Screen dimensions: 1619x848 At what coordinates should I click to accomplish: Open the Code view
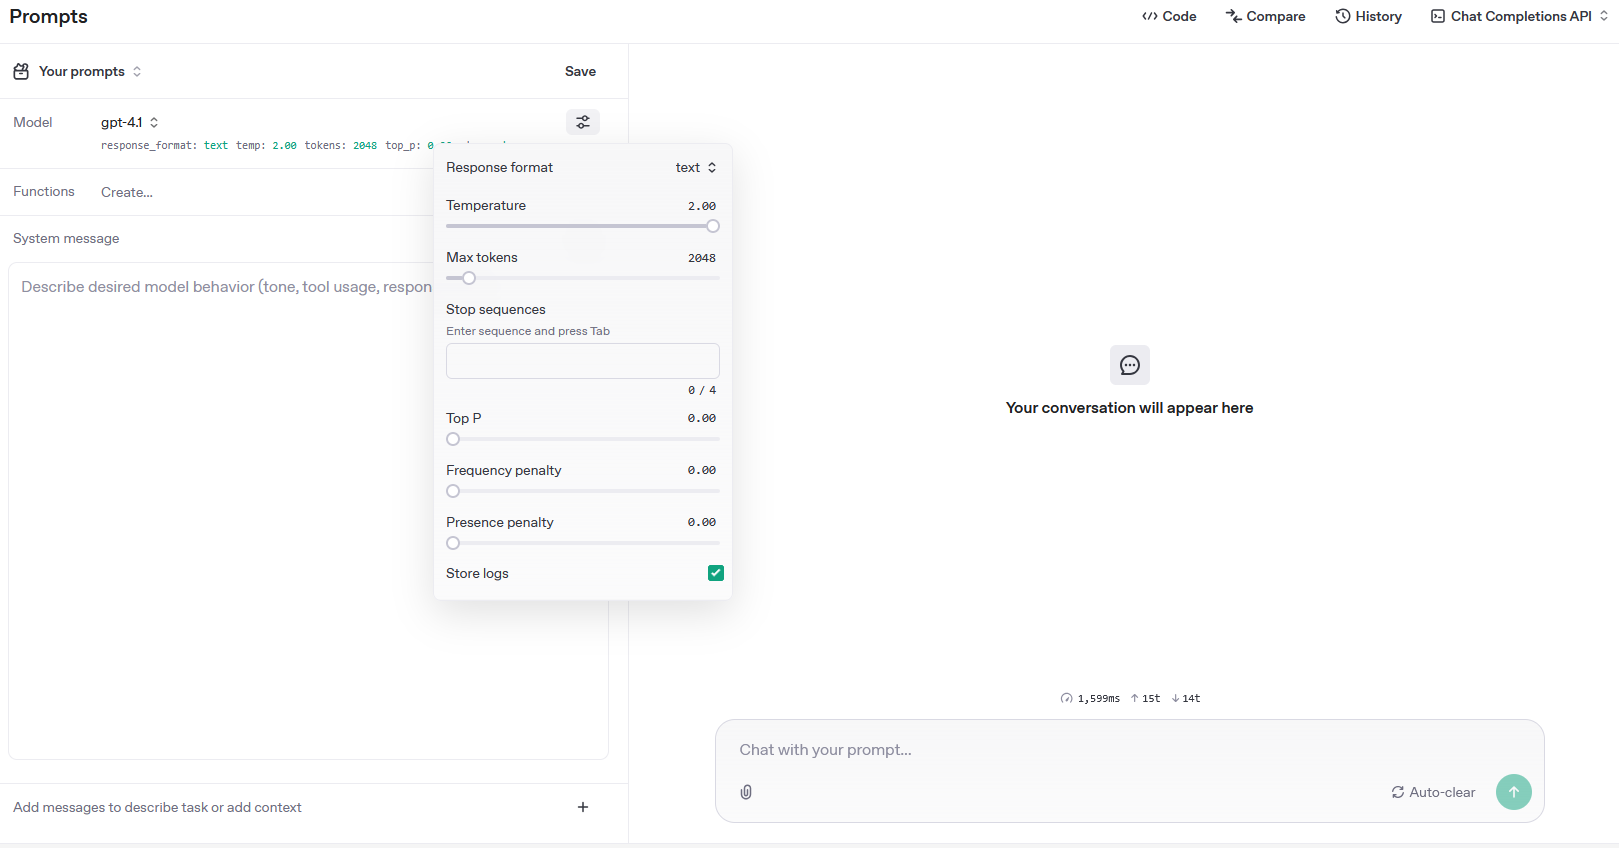(x=1169, y=16)
